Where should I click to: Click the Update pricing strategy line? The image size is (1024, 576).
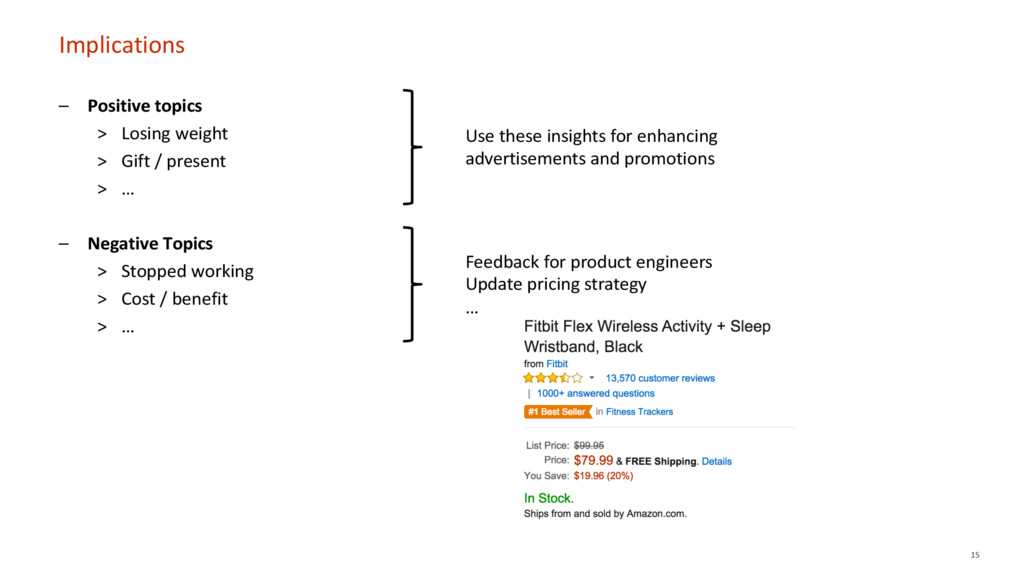tap(556, 284)
